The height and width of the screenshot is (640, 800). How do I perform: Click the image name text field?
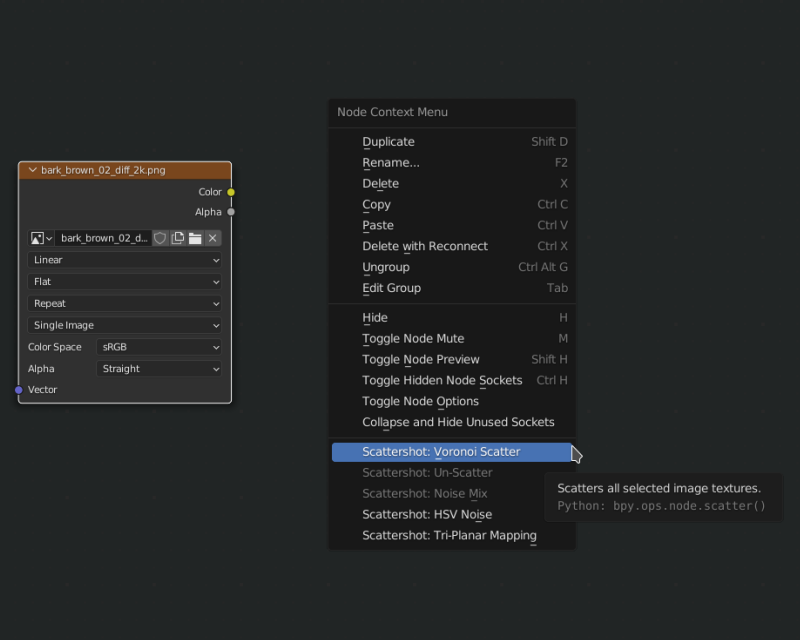(x=104, y=238)
